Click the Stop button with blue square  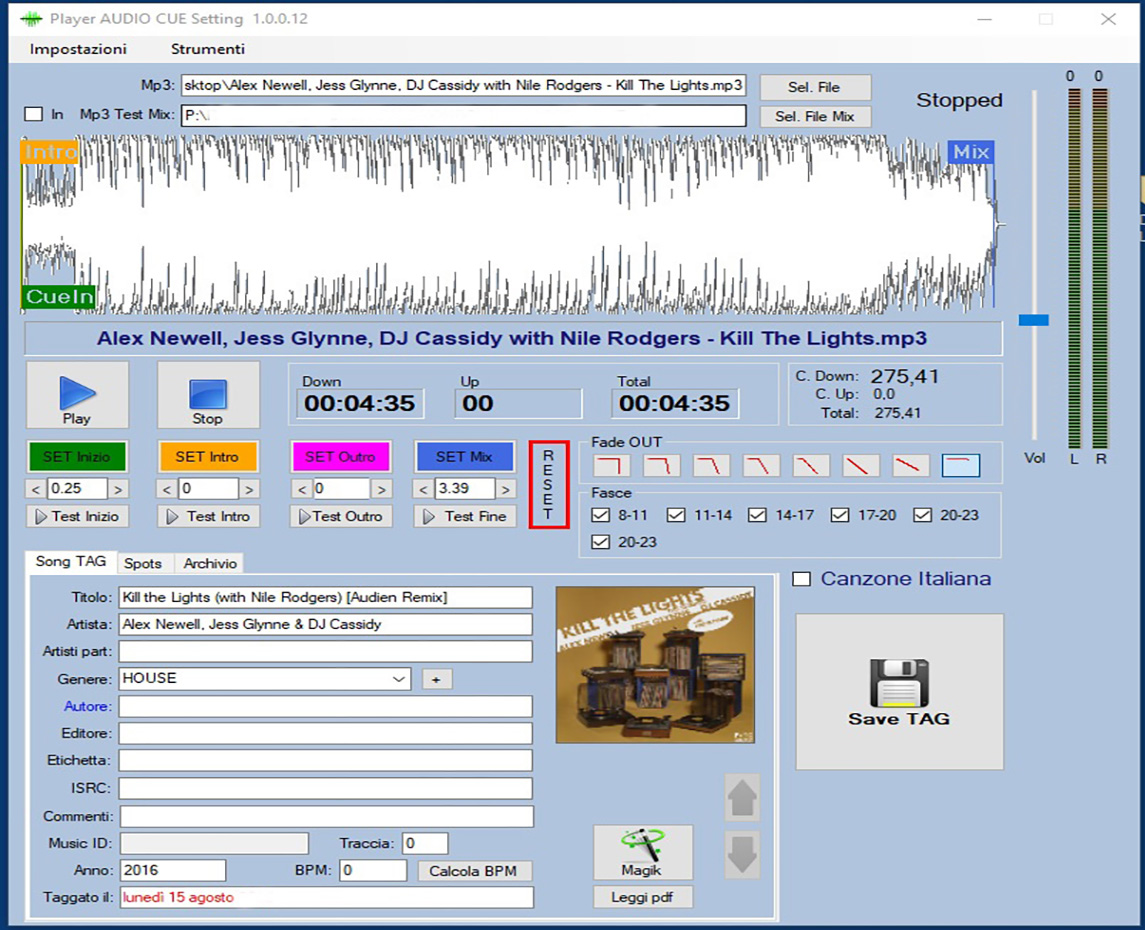click(x=208, y=395)
